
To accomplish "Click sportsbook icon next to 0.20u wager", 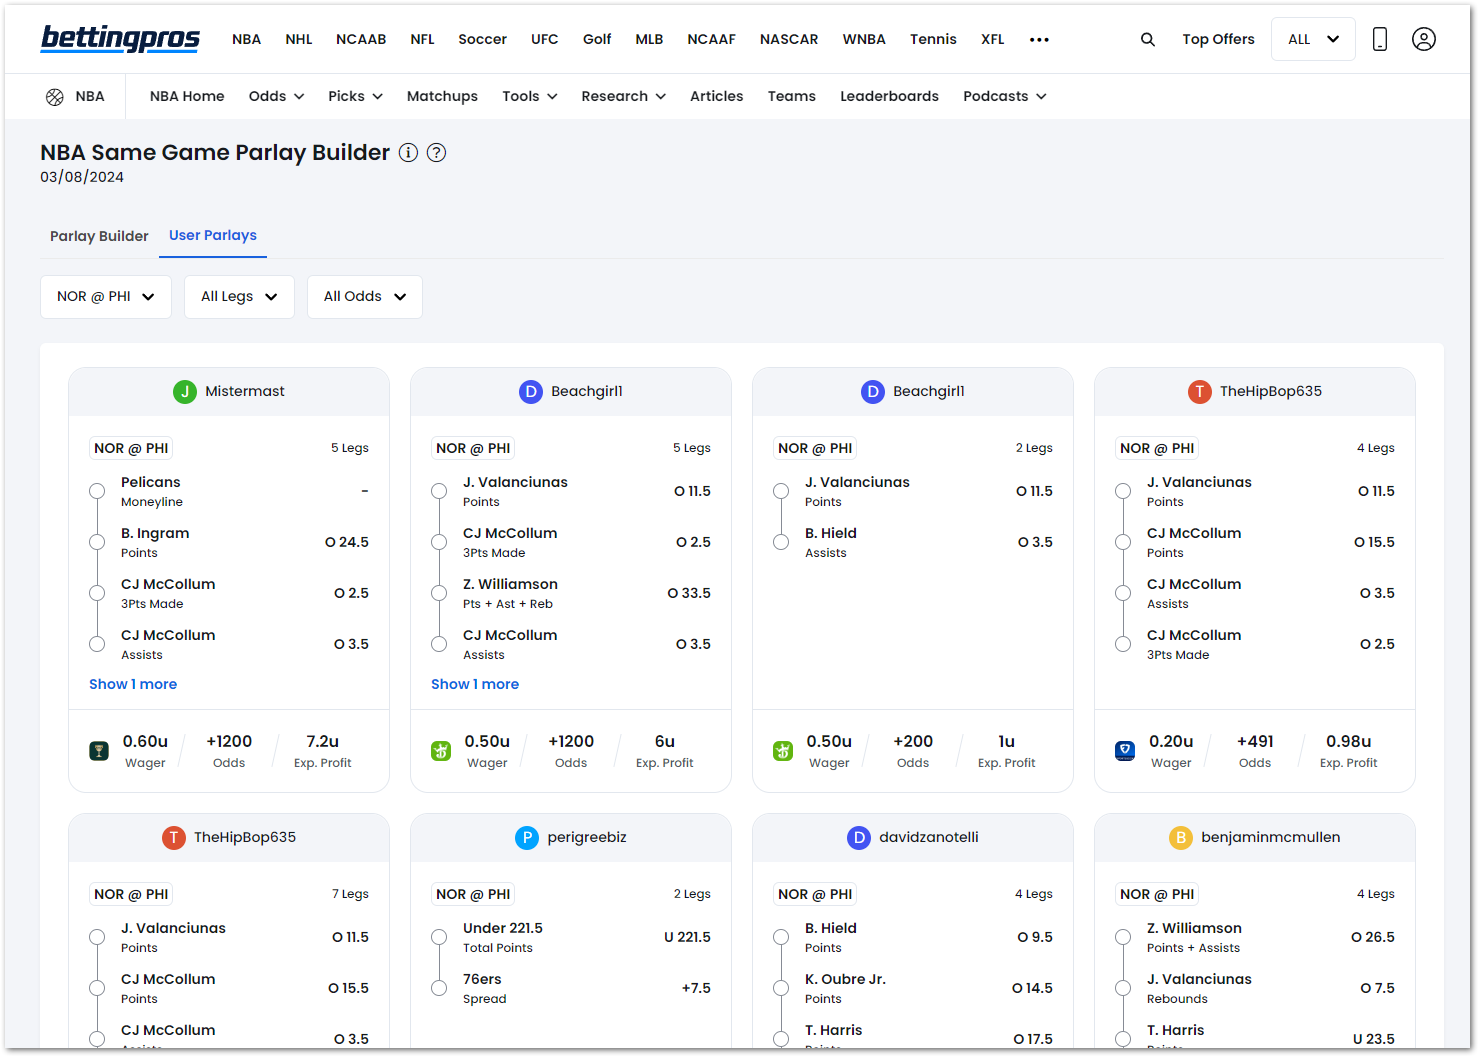I will coord(1125,751).
